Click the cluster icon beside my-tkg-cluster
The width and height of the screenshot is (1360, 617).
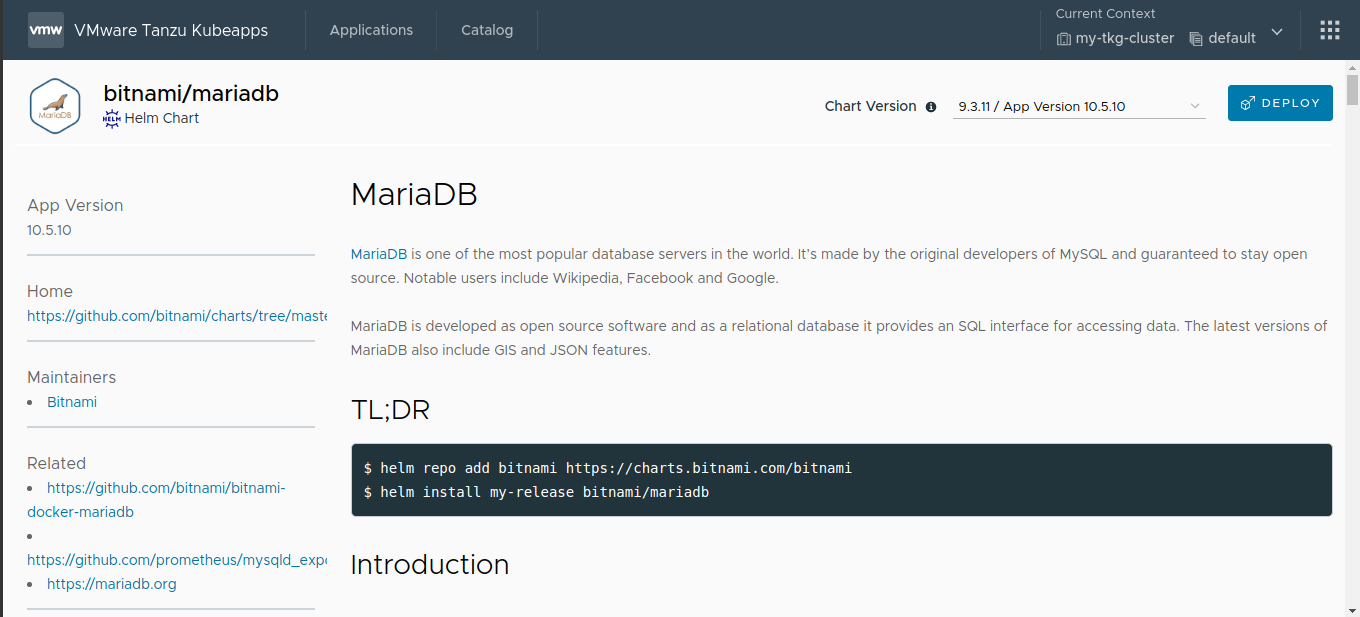click(x=1063, y=38)
